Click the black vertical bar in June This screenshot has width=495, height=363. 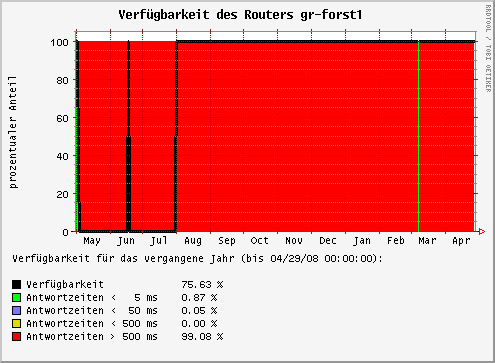(x=129, y=136)
